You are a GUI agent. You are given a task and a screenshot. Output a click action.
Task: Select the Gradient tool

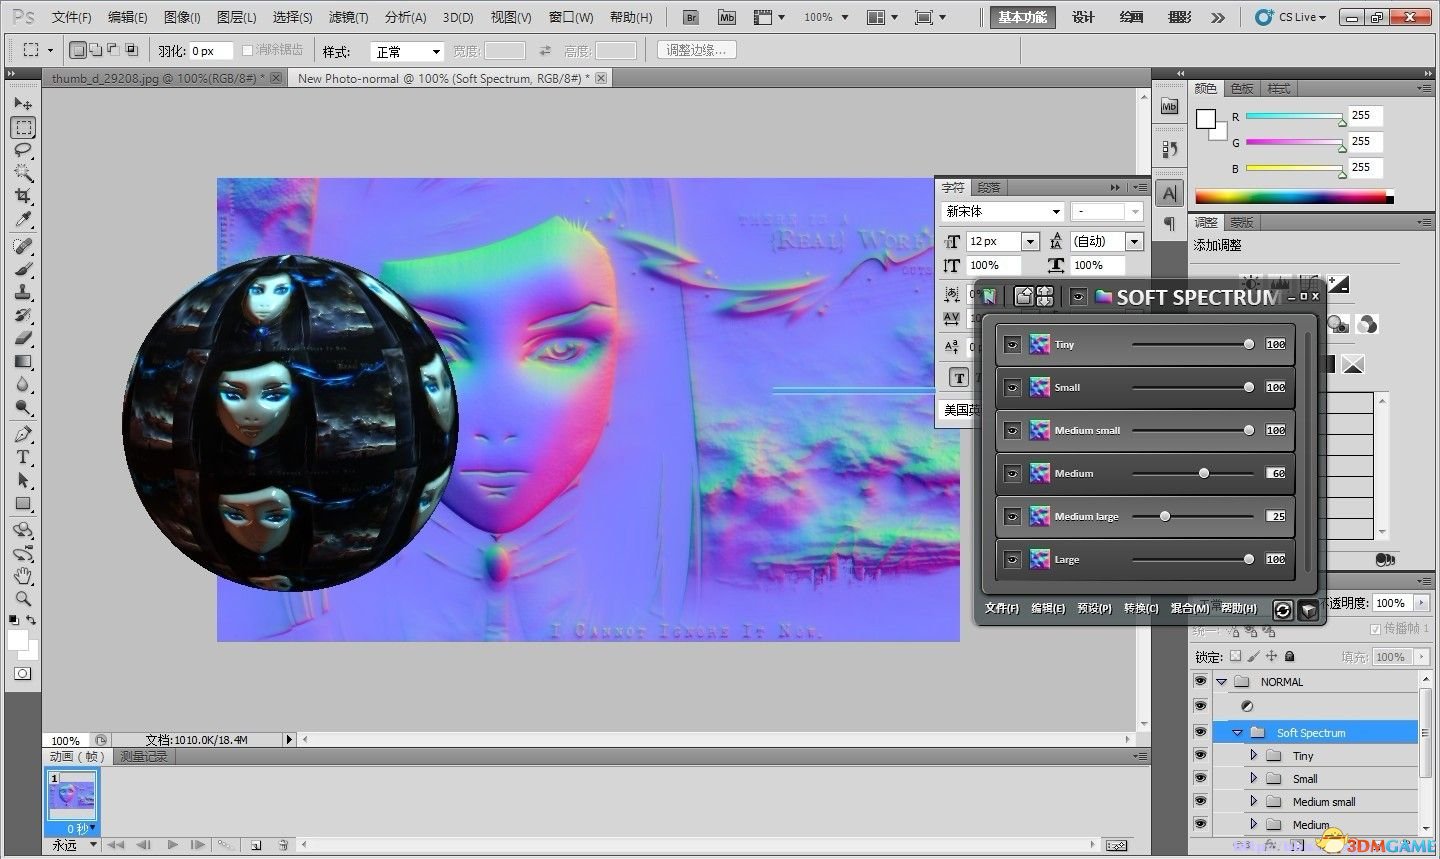[23, 361]
